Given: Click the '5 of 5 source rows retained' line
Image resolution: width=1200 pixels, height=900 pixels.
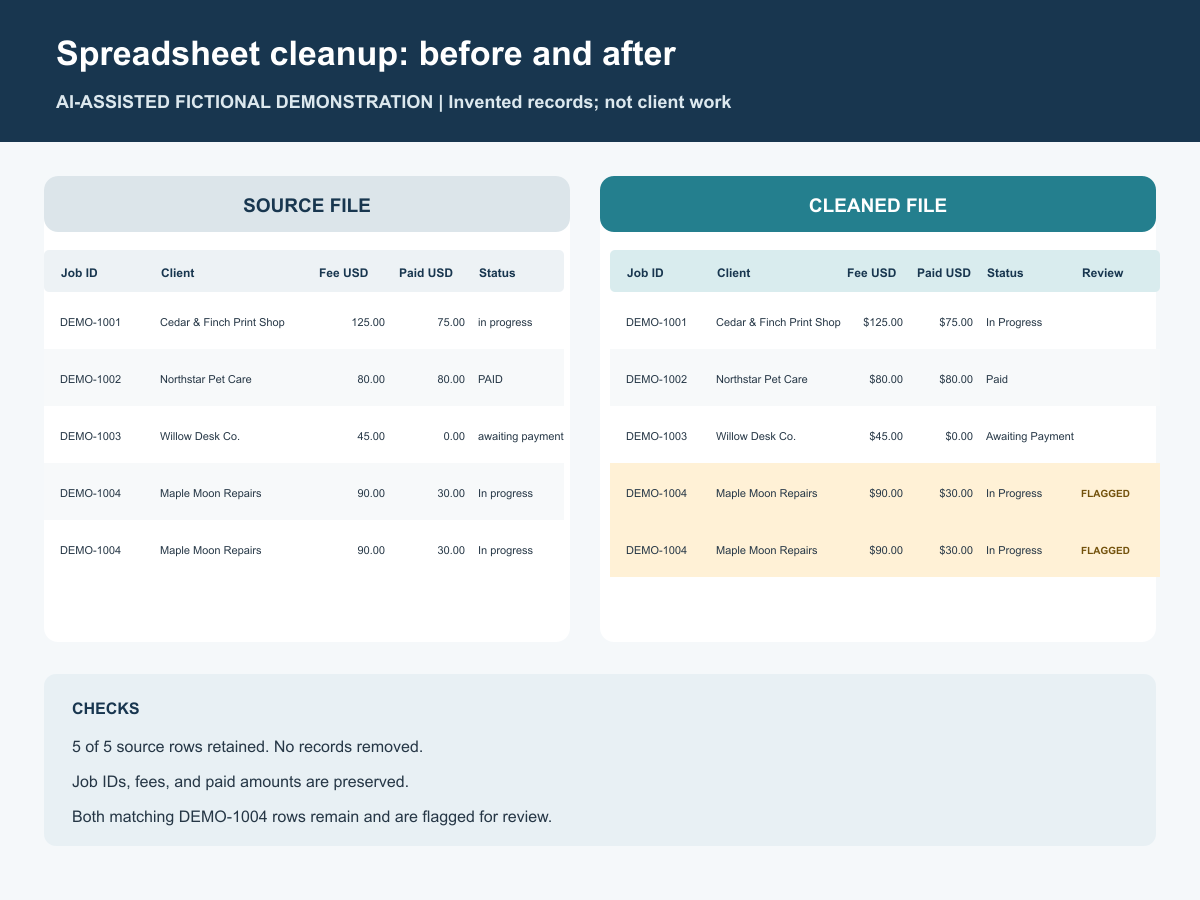Looking at the screenshot, I should click(x=248, y=747).
